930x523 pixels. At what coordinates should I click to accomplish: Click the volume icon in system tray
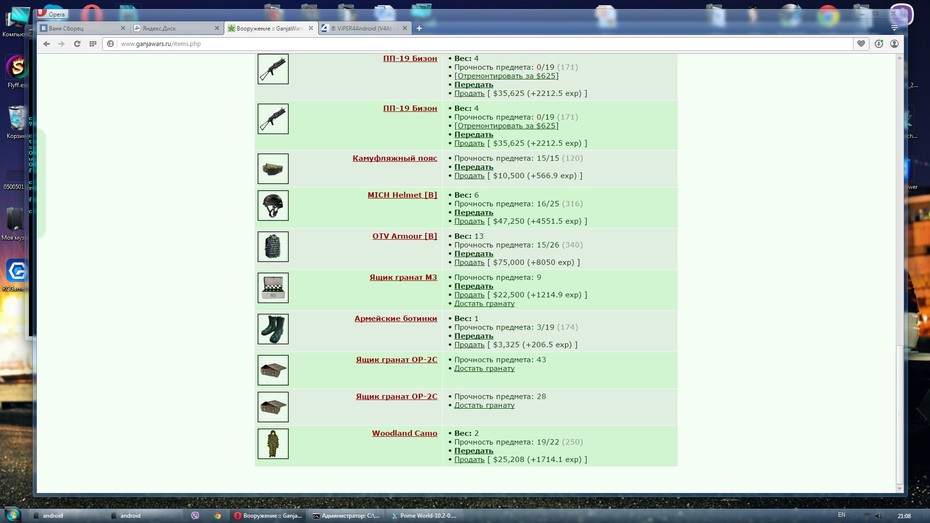879,516
